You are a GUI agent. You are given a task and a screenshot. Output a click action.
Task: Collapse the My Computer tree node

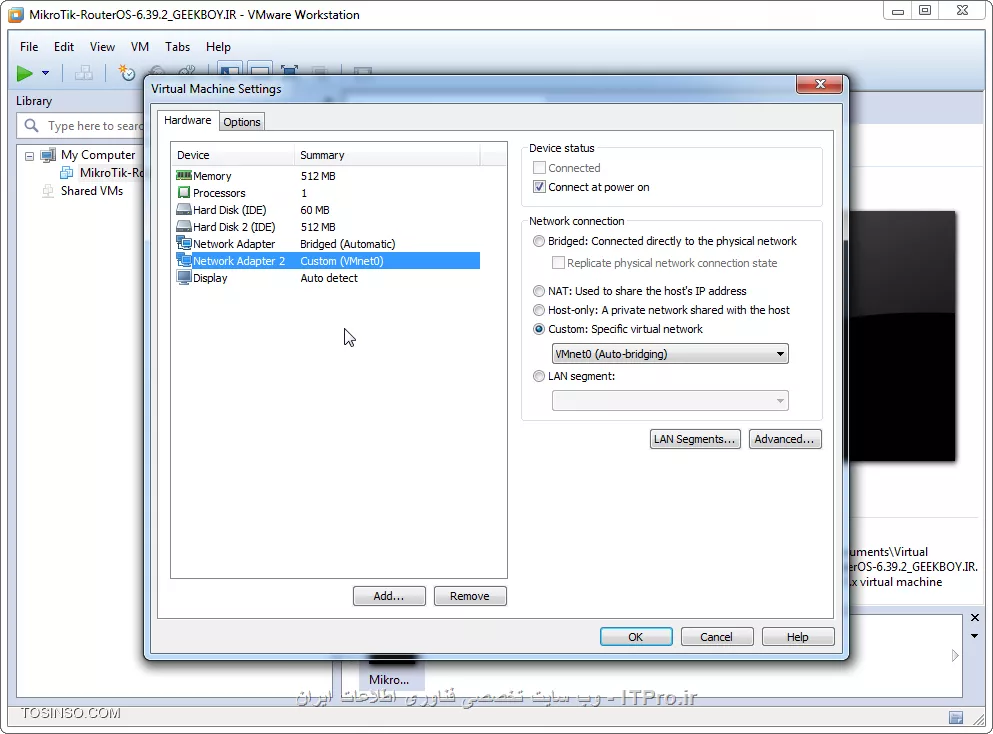29,156
